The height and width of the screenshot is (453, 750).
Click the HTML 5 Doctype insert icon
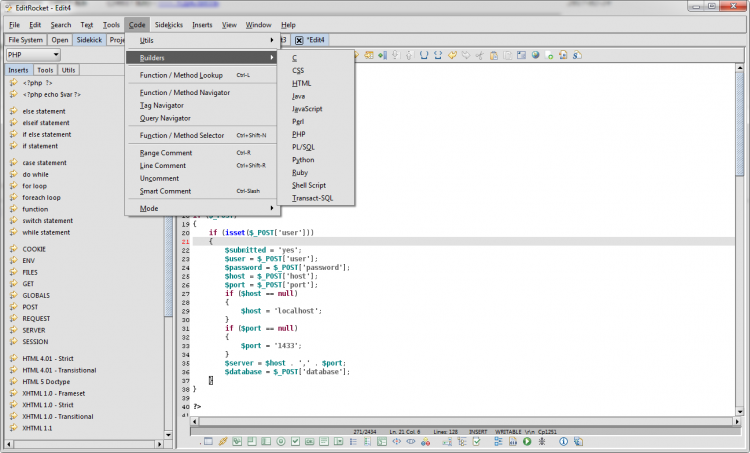pos(14,381)
